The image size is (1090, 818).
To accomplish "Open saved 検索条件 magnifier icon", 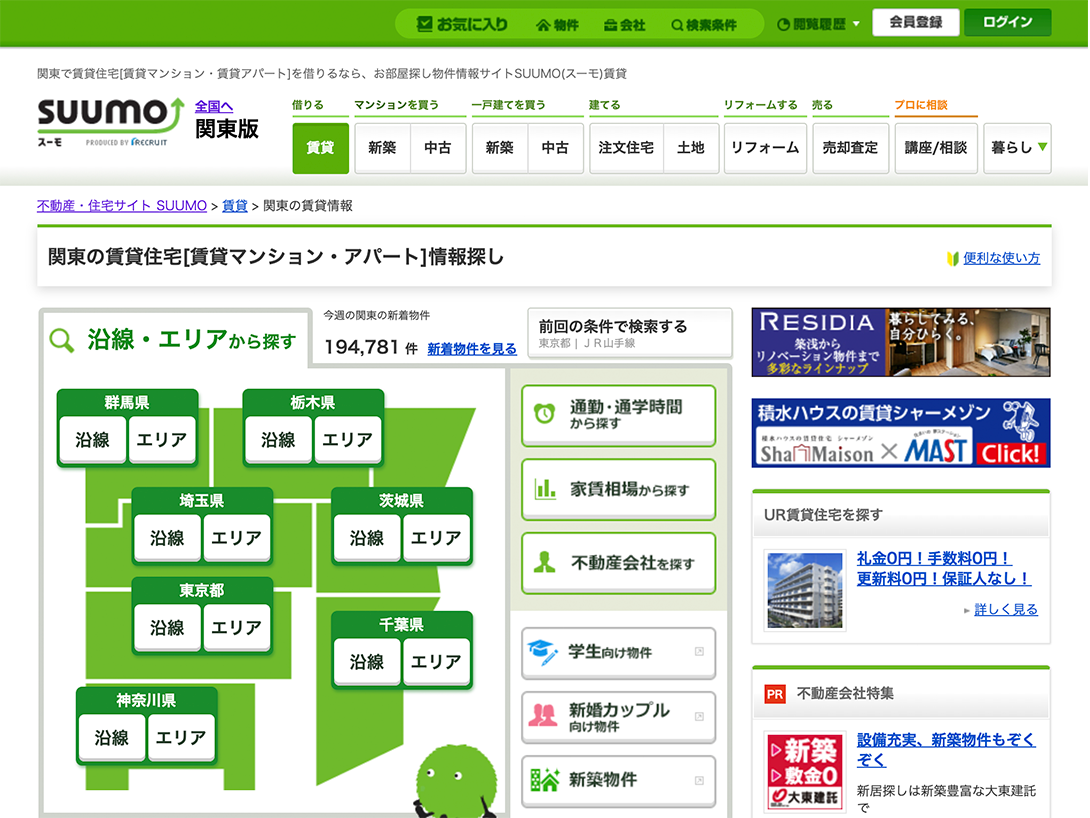I will pos(677,26).
